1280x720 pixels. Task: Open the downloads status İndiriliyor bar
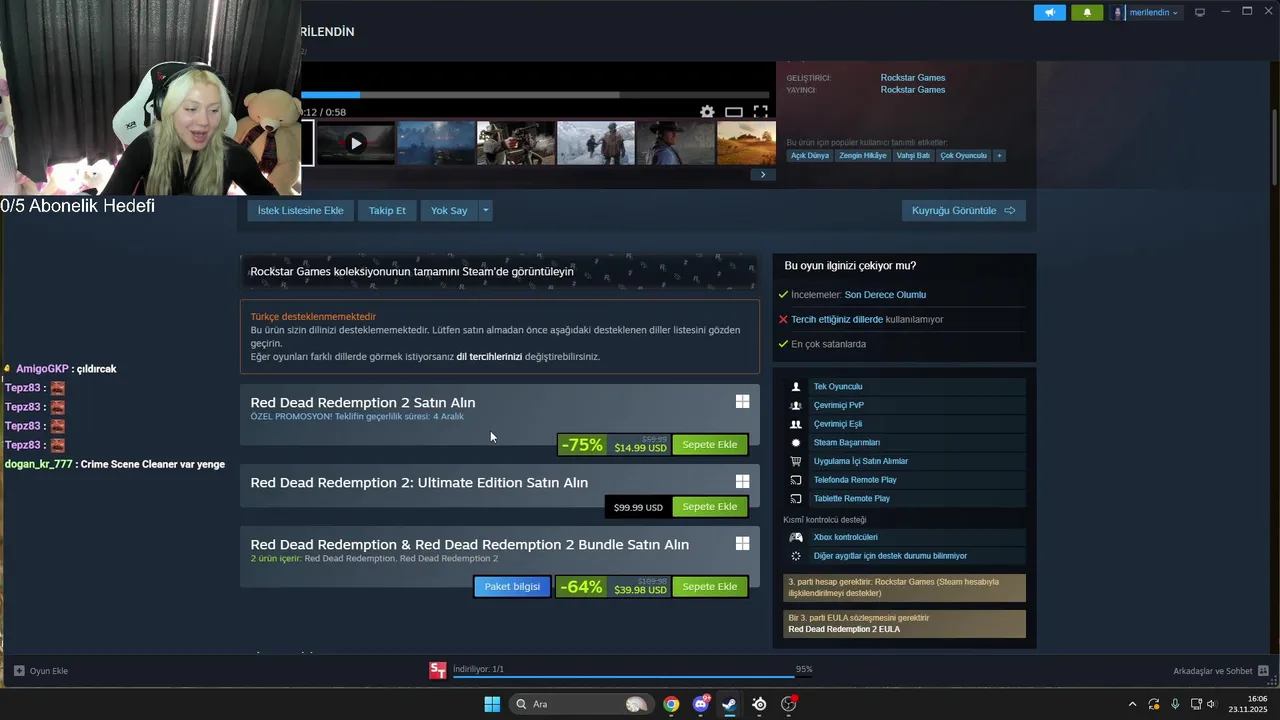point(632,671)
